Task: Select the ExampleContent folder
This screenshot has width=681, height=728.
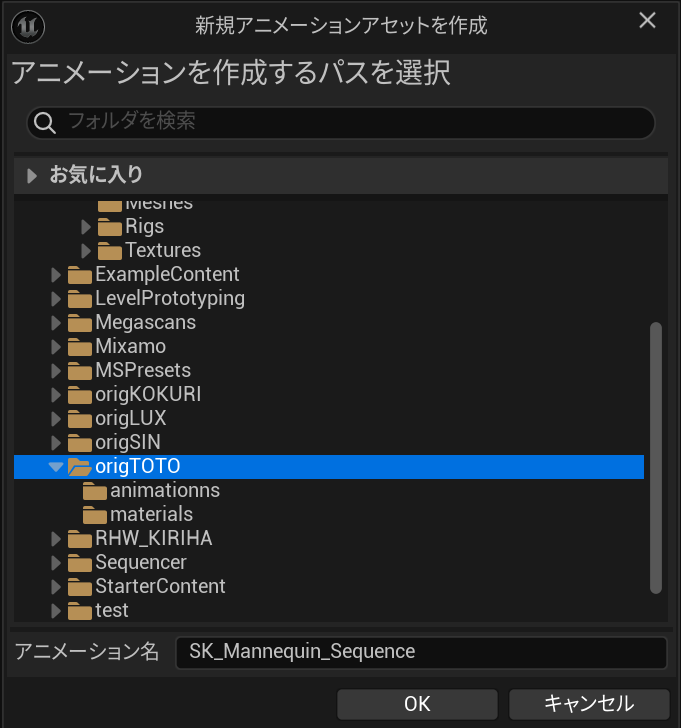Action: [167, 274]
